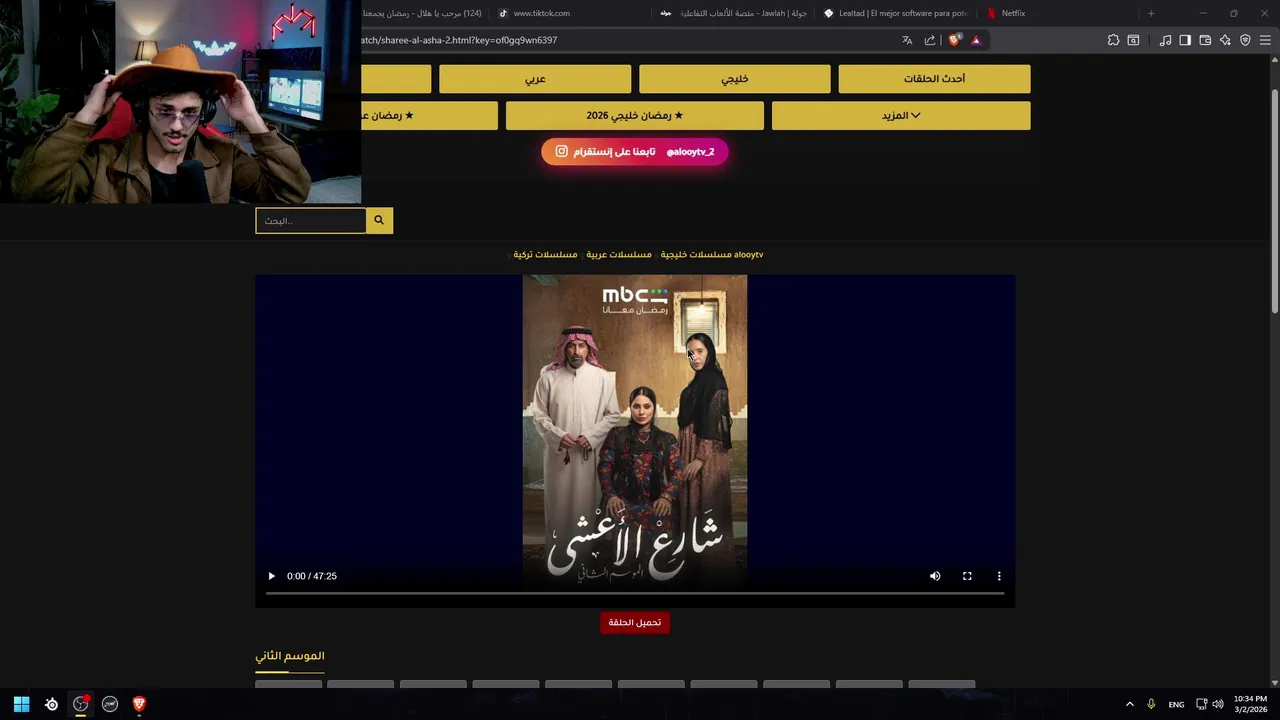Image resolution: width=1280 pixels, height=720 pixels.
Task: Switch to the Lealtad browser tab
Action: point(897,13)
